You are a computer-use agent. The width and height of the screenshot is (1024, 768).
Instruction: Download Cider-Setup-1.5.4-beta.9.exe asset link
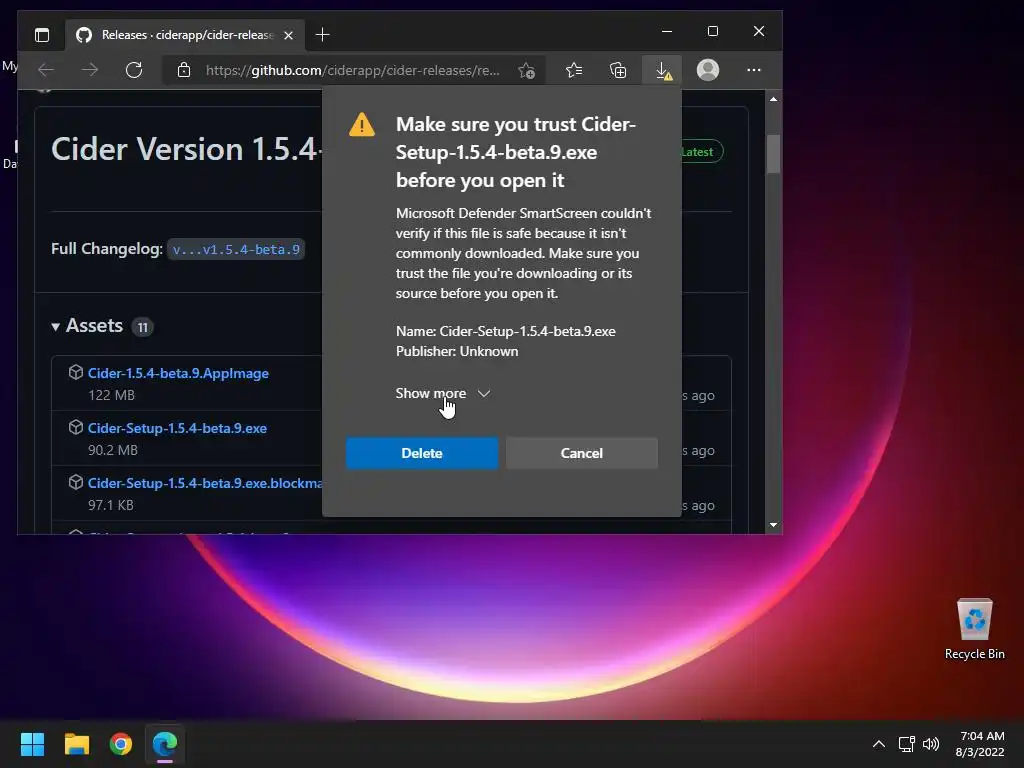click(x=177, y=428)
